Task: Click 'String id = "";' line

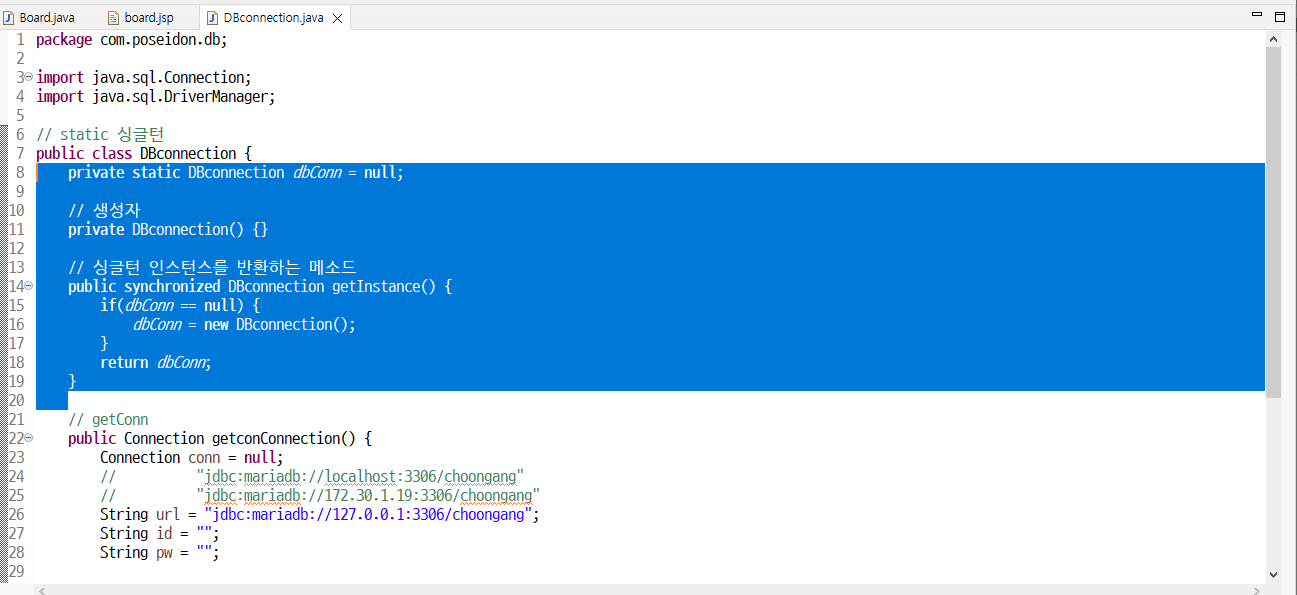Action: [160, 534]
